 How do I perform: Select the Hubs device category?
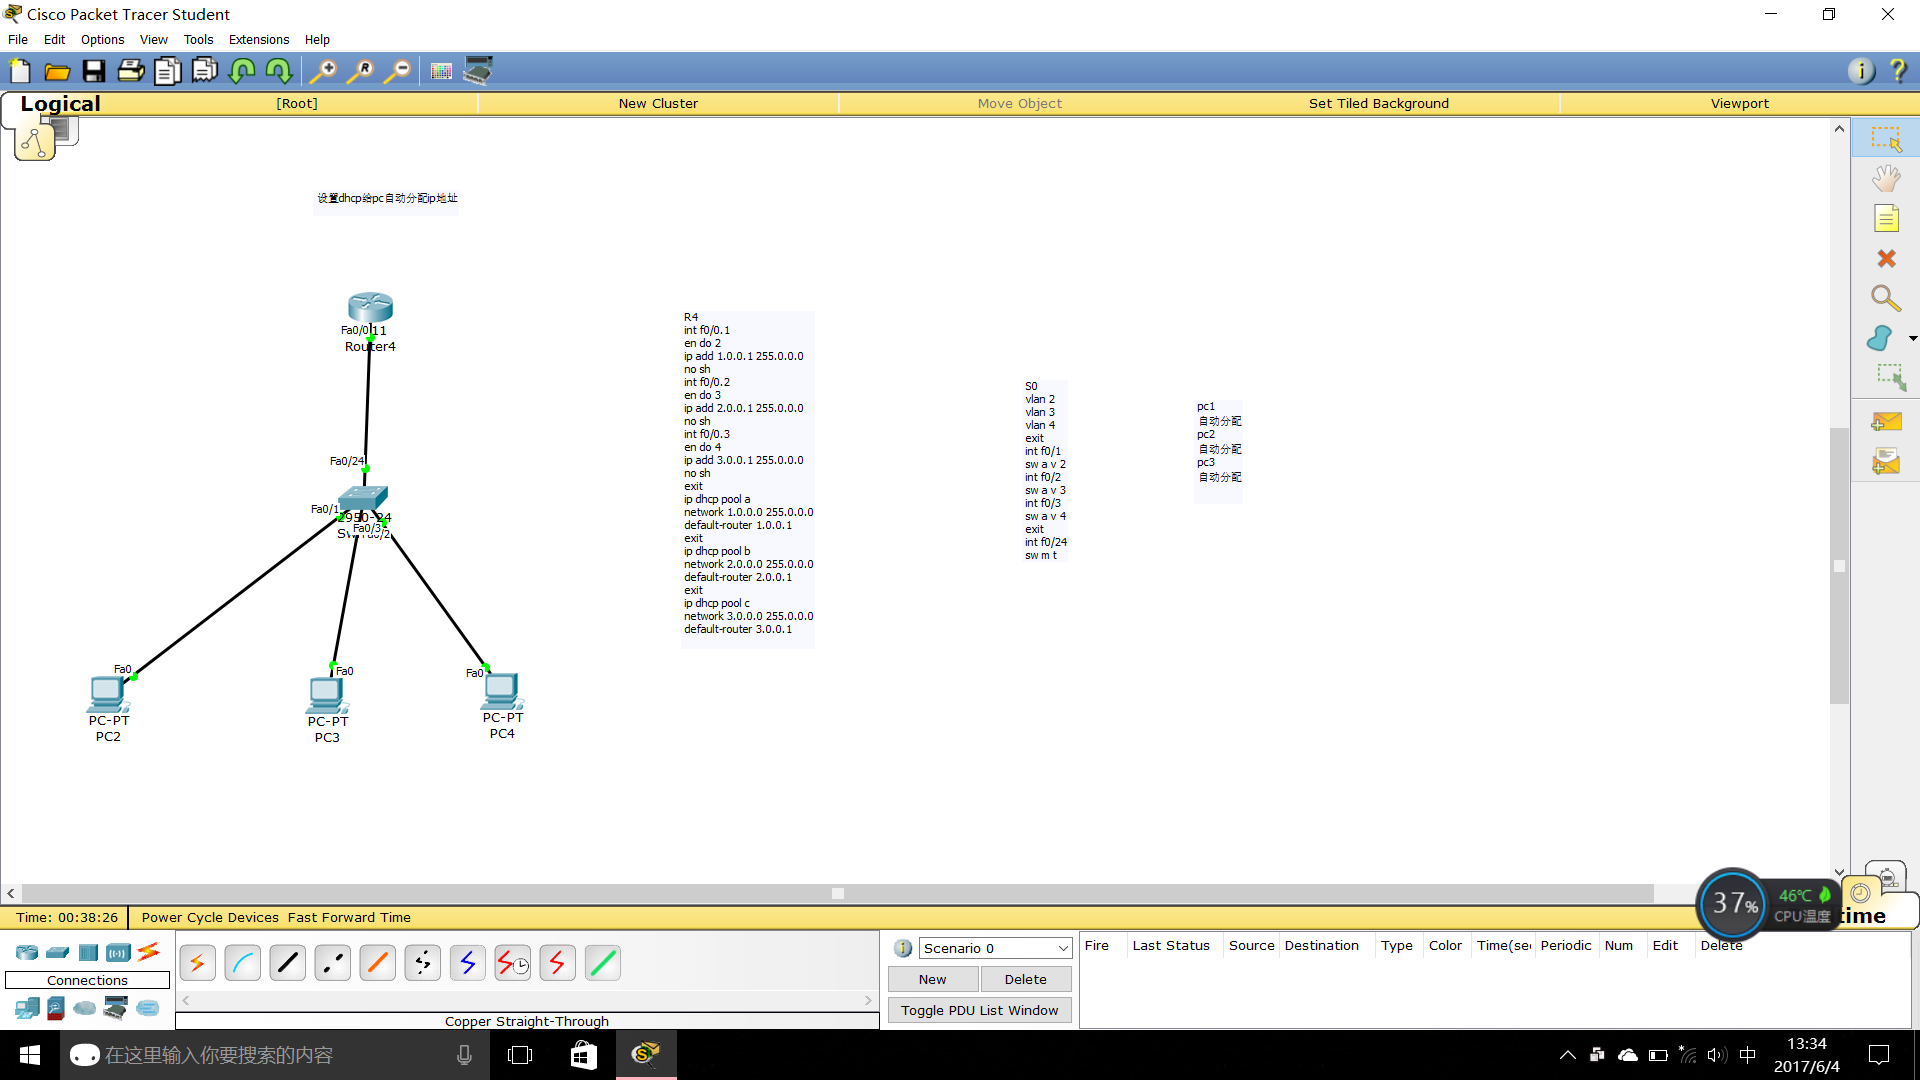[x=89, y=953]
